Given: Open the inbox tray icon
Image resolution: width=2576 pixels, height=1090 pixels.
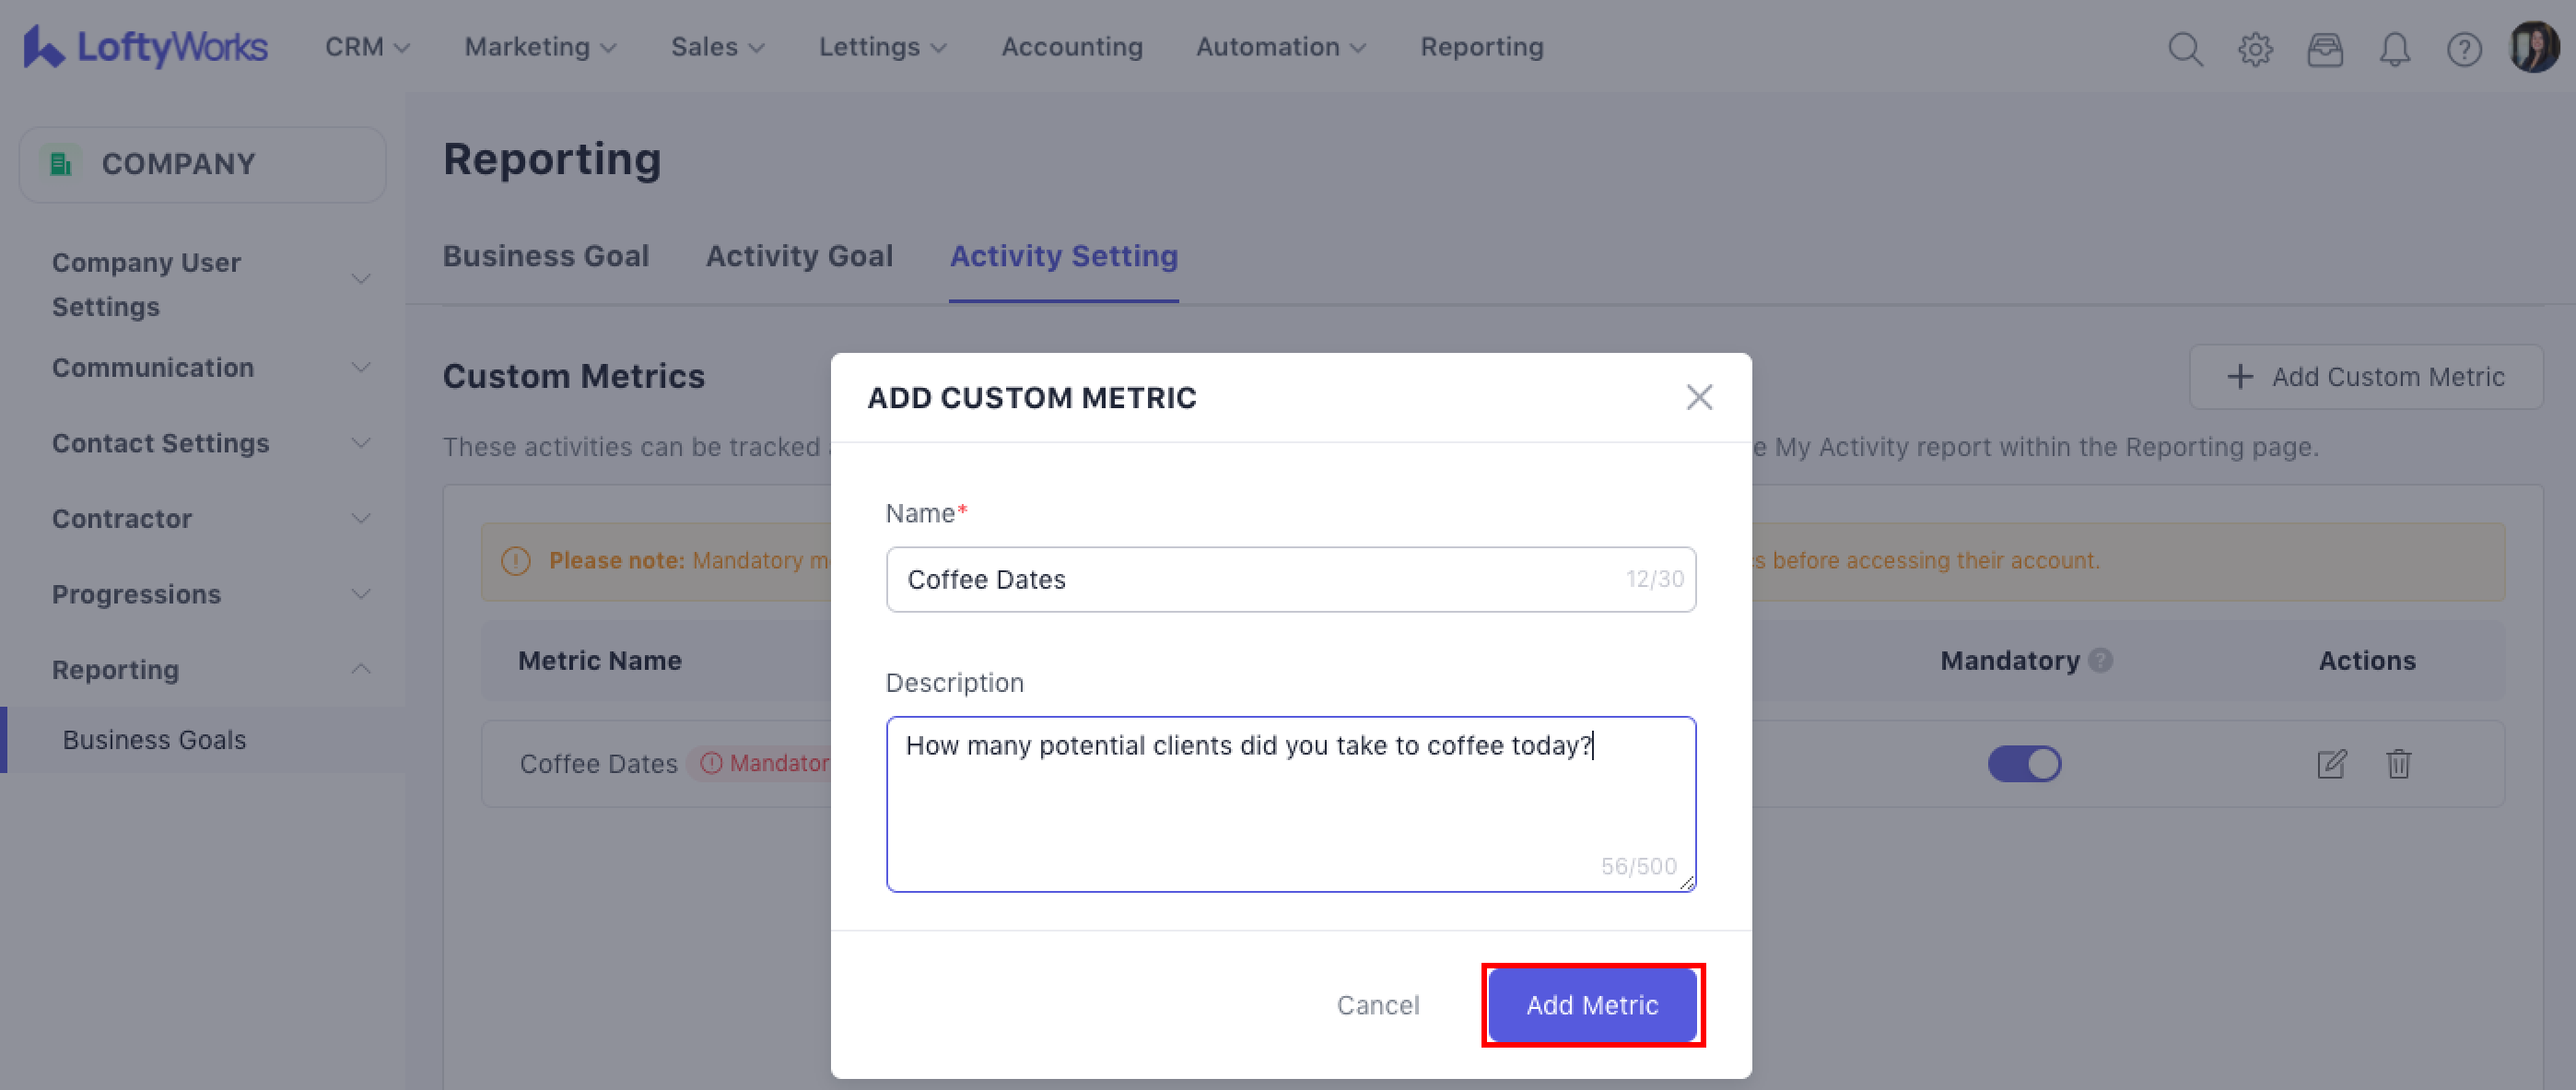Looking at the screenshot, I should pyautogui.click(x=2324, y=48).
